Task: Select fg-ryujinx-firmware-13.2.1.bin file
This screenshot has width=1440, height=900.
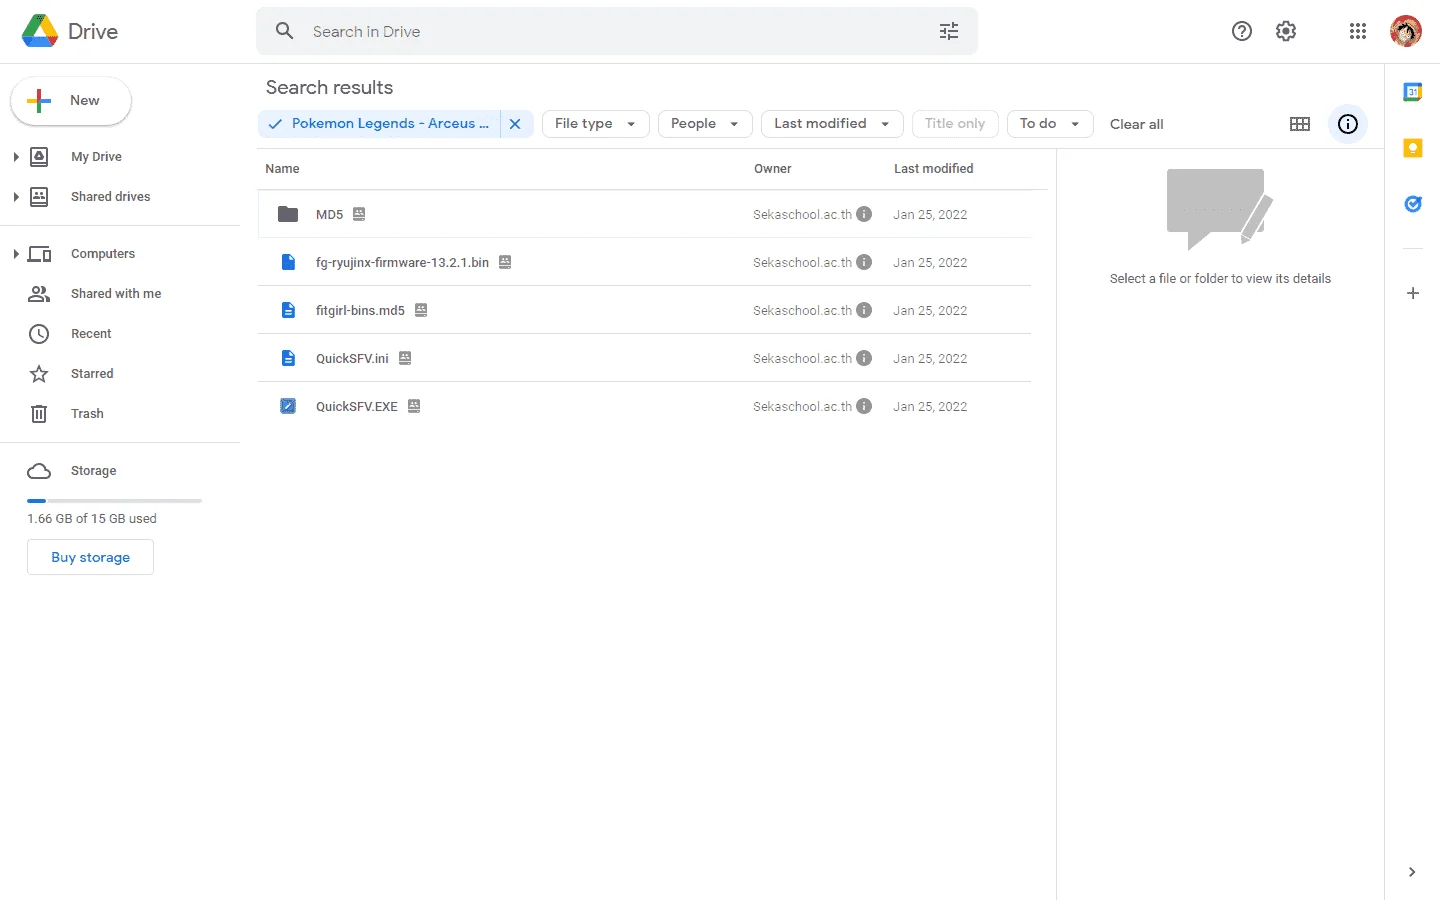Action: (x=644, y=262)
